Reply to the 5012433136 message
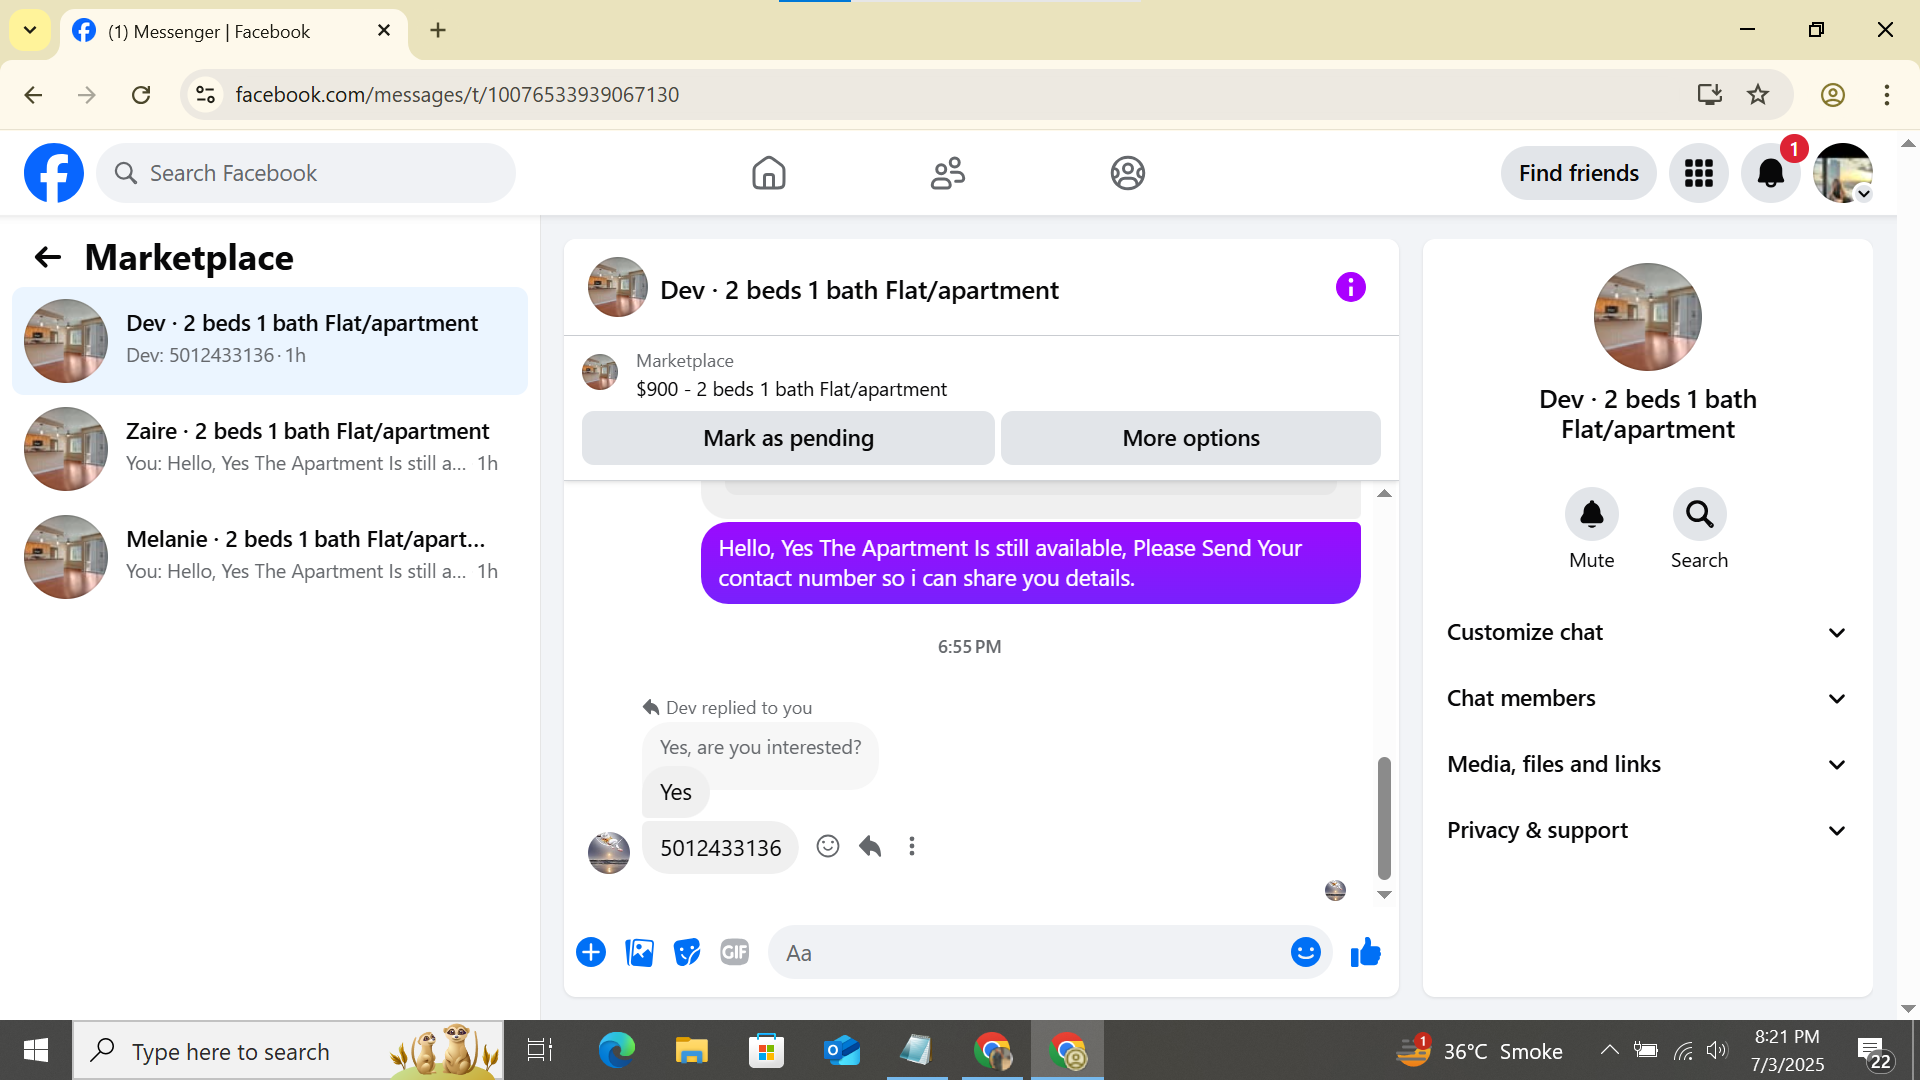 (x=870, y=847)
